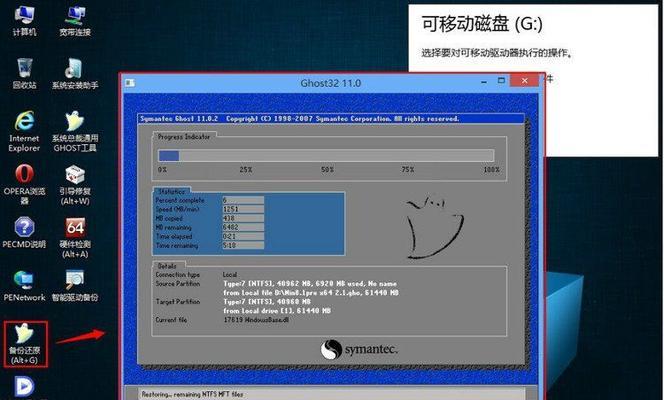Launch OPERA浏览器 desktop icon
This screenshot has width=664, height=400.
pos(24,184)
